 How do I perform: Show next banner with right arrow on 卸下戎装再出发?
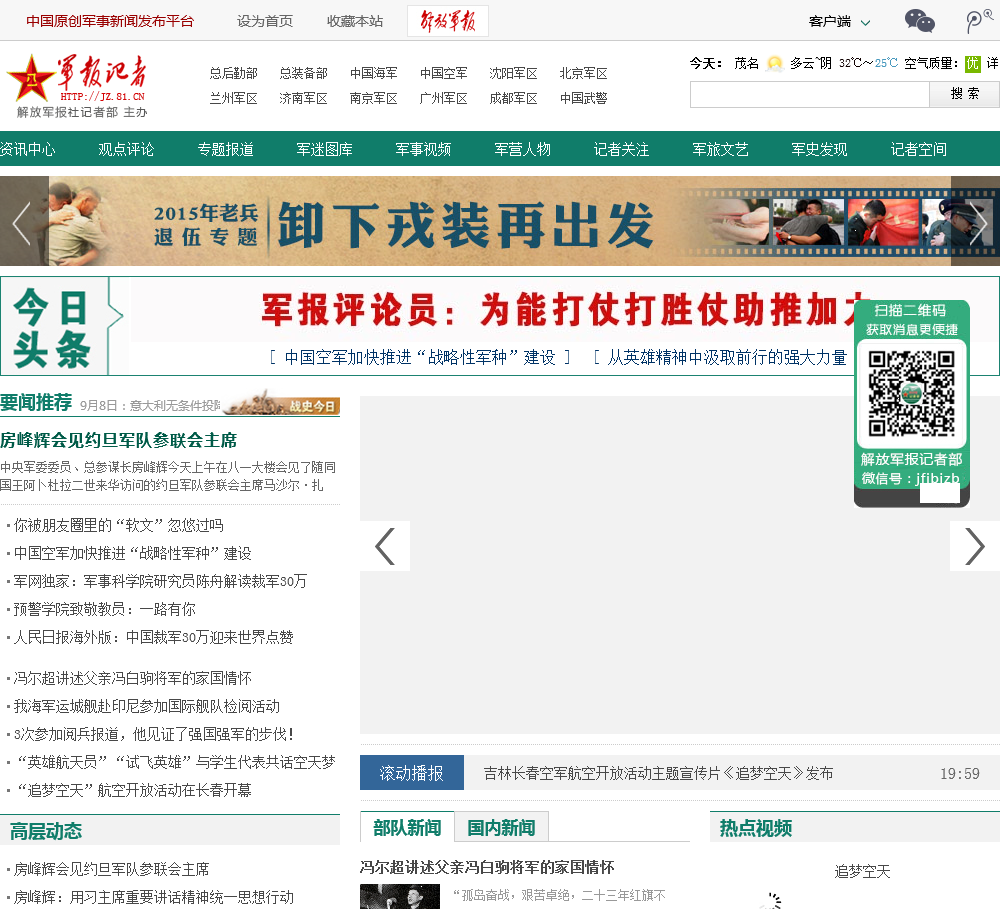(x=978, y=223)
